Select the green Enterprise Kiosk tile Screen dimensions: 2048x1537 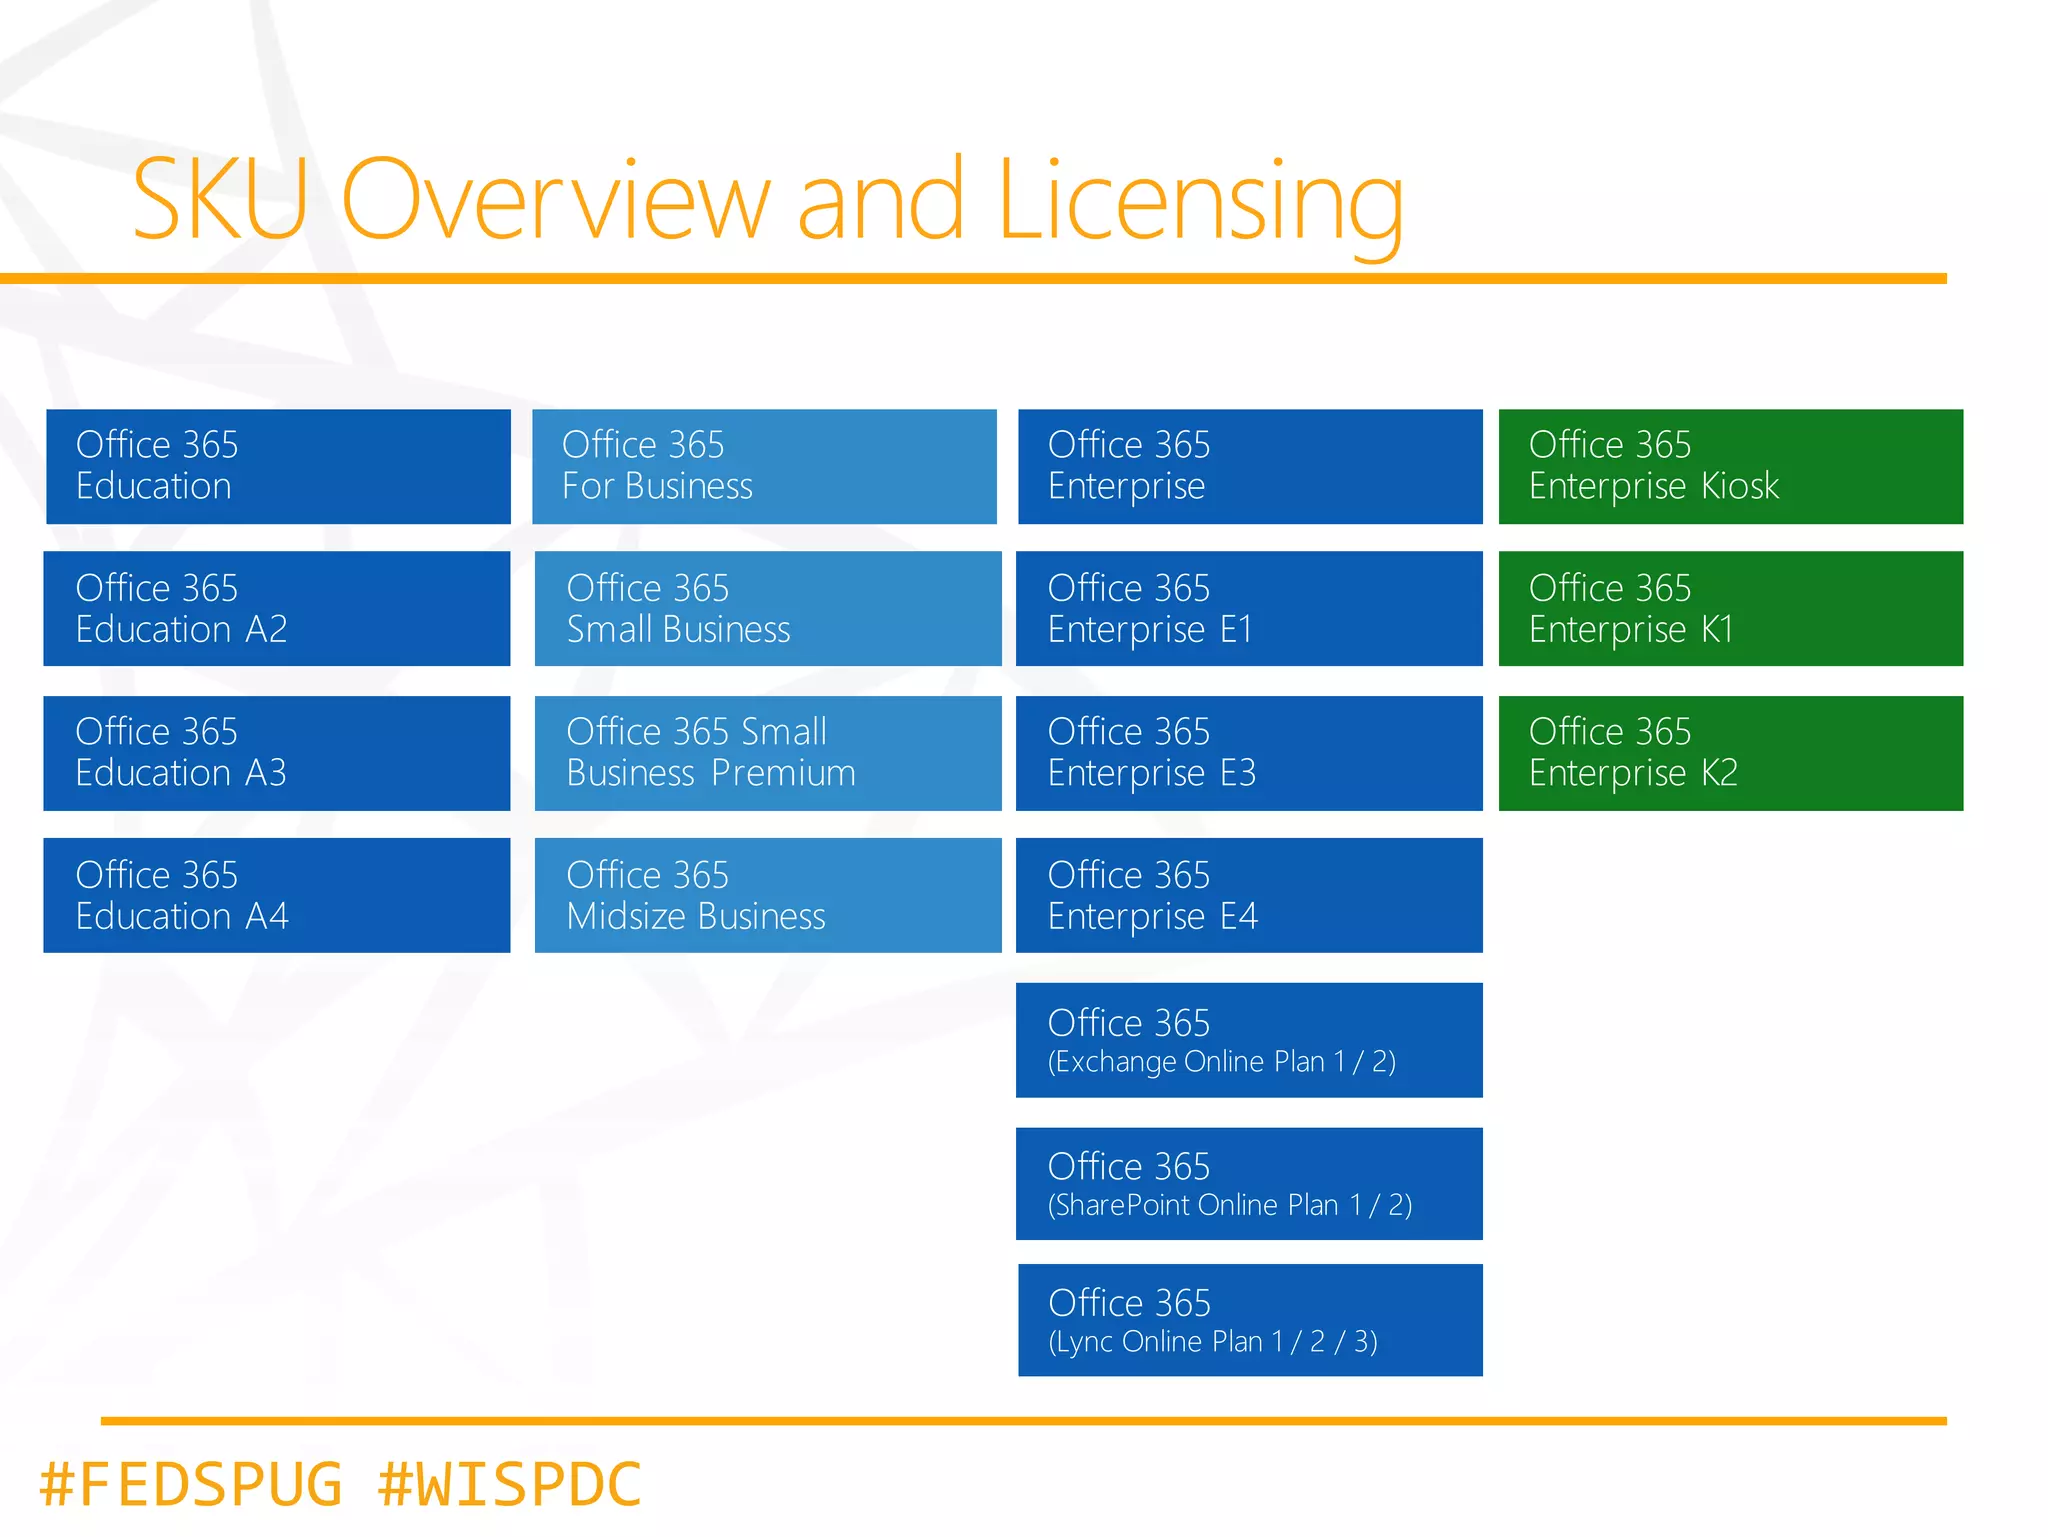click(x=1731, y=466)
